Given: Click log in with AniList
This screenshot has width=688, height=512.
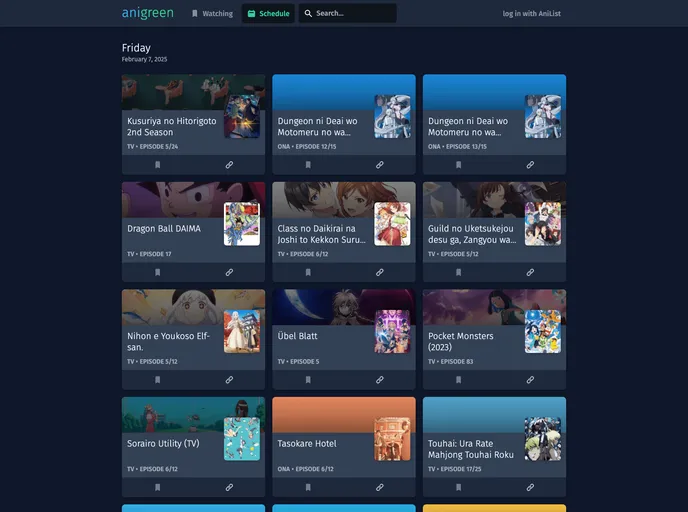Looking at the screenshot, I should (x=531, y=14).
